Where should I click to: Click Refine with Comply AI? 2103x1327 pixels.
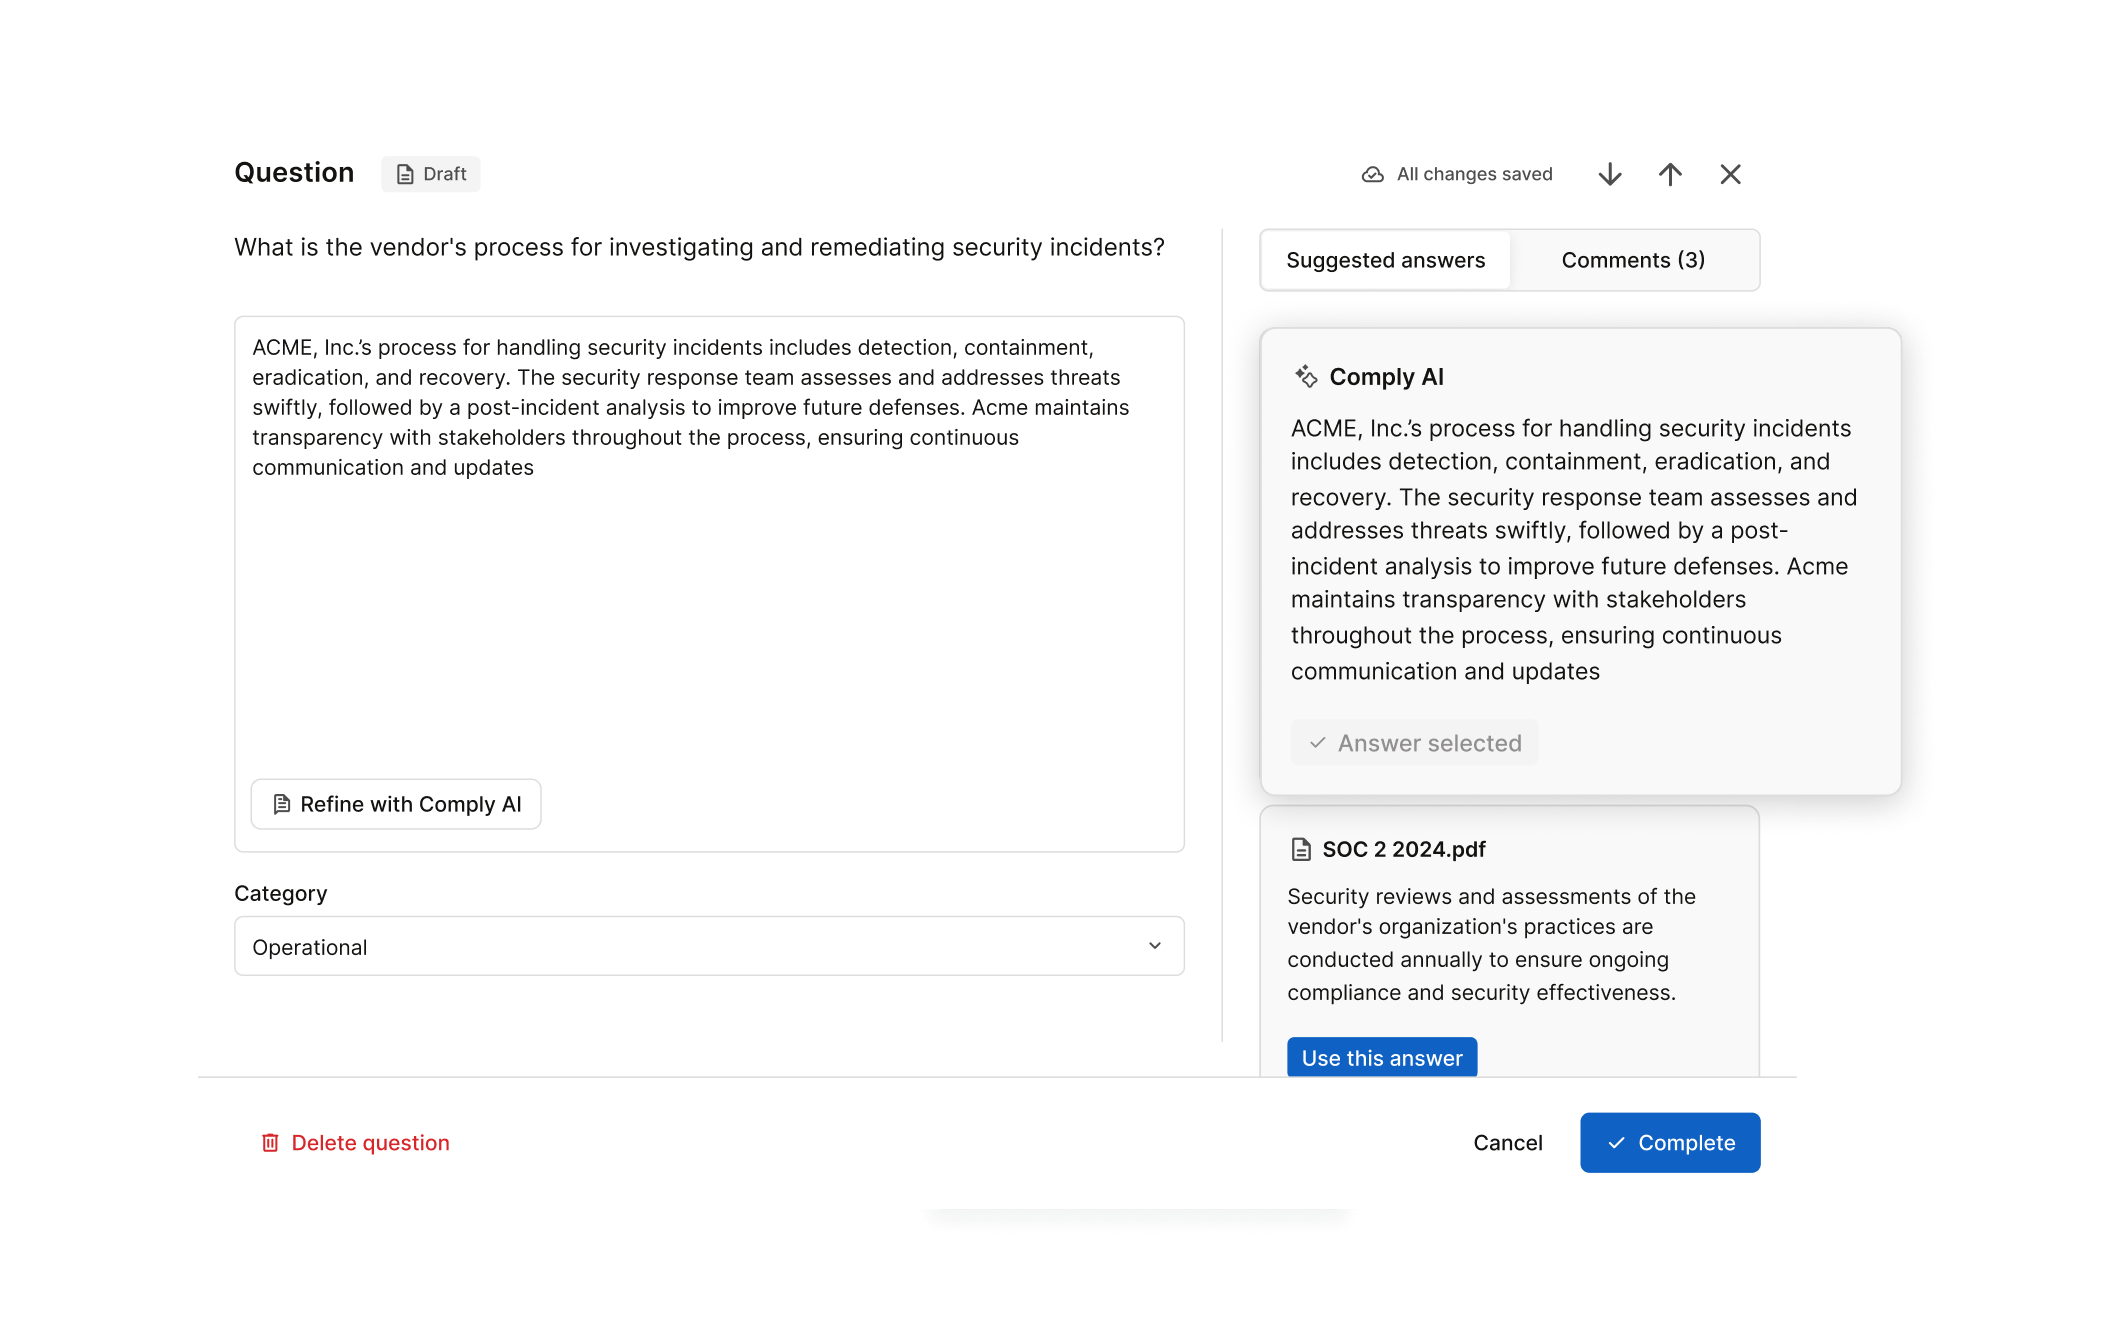click(x=395, y=803)
